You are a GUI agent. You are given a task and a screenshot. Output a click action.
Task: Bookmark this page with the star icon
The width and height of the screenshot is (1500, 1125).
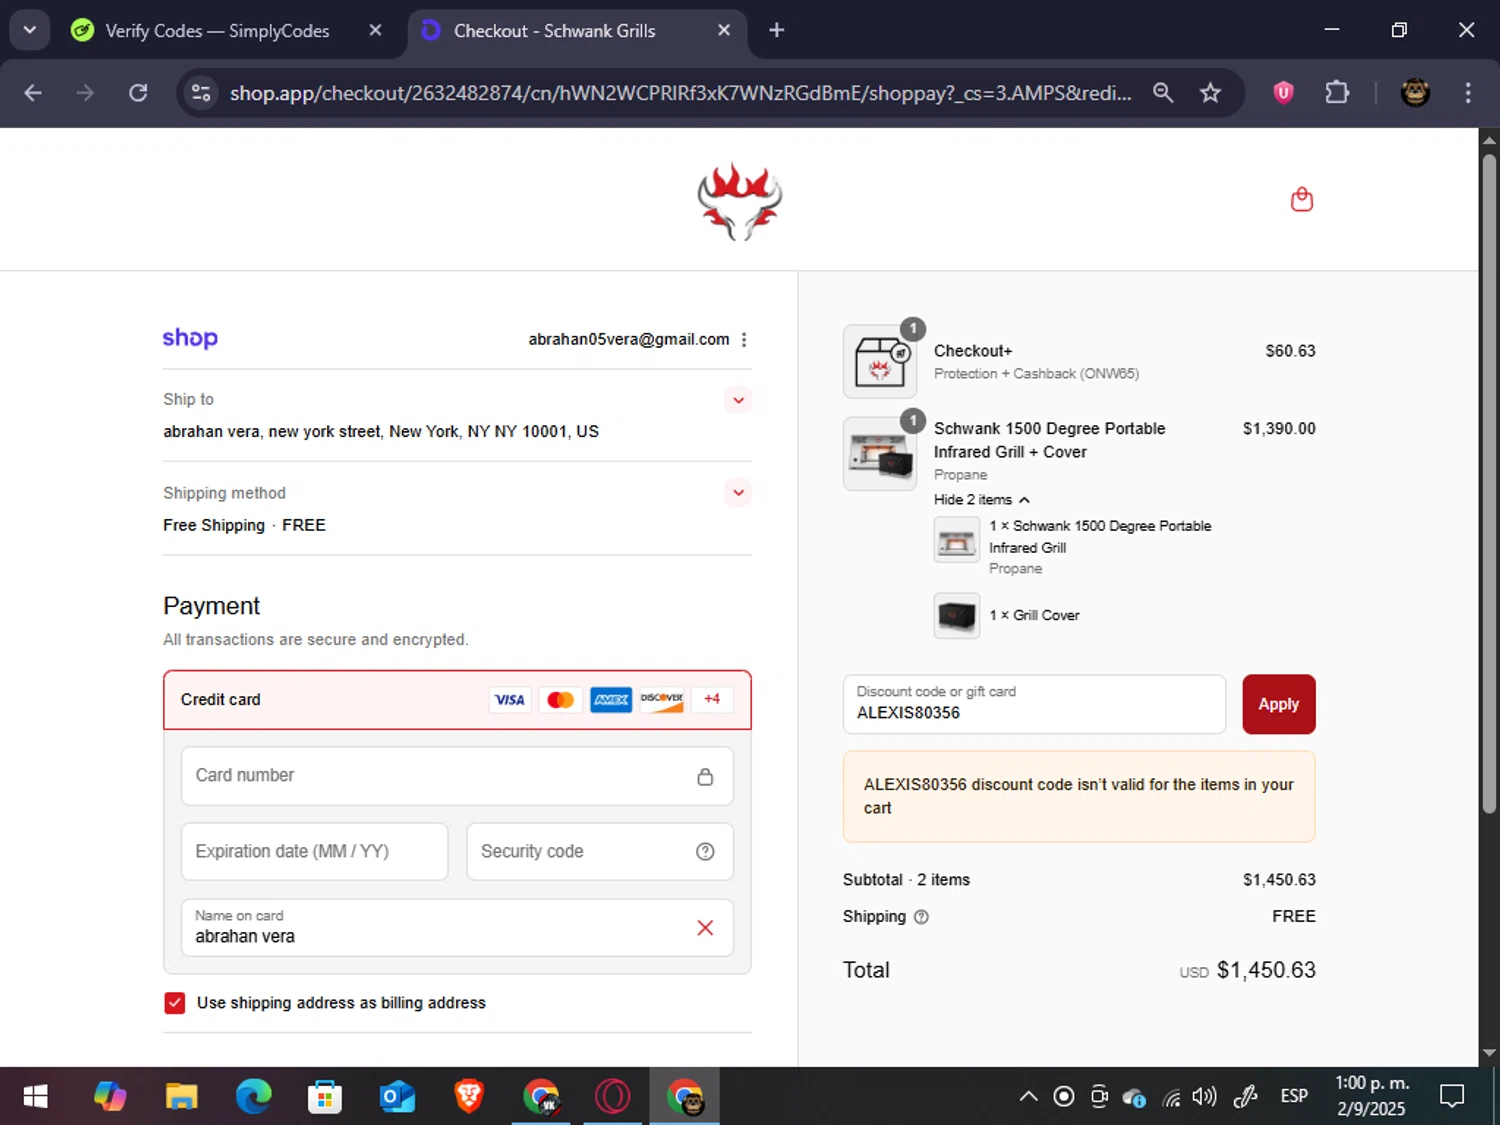1210,93
